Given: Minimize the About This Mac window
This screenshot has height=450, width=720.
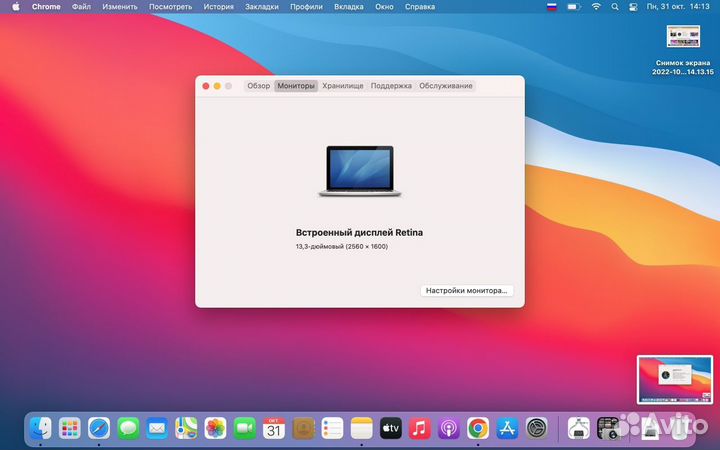Looking at the screenshot, I should 217,86.
